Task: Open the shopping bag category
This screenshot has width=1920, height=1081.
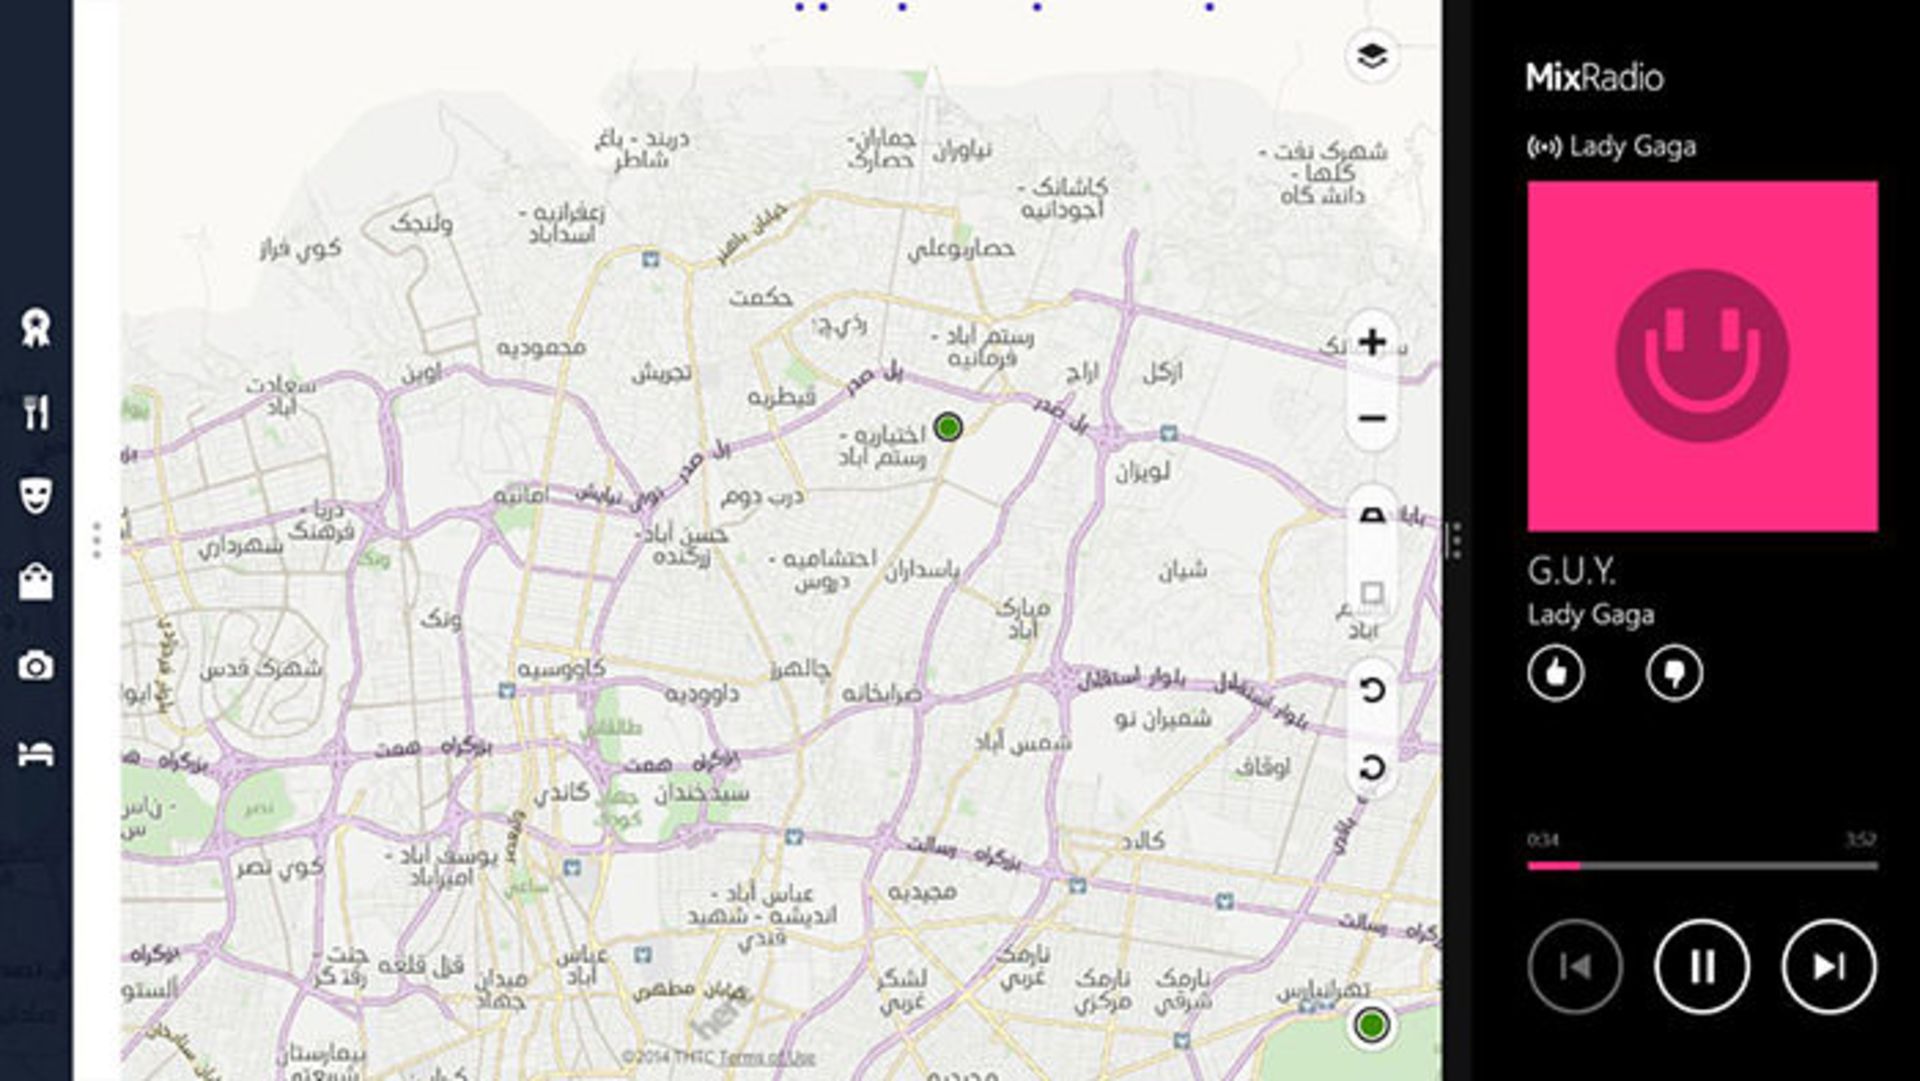Action: (x=36, y=581)
